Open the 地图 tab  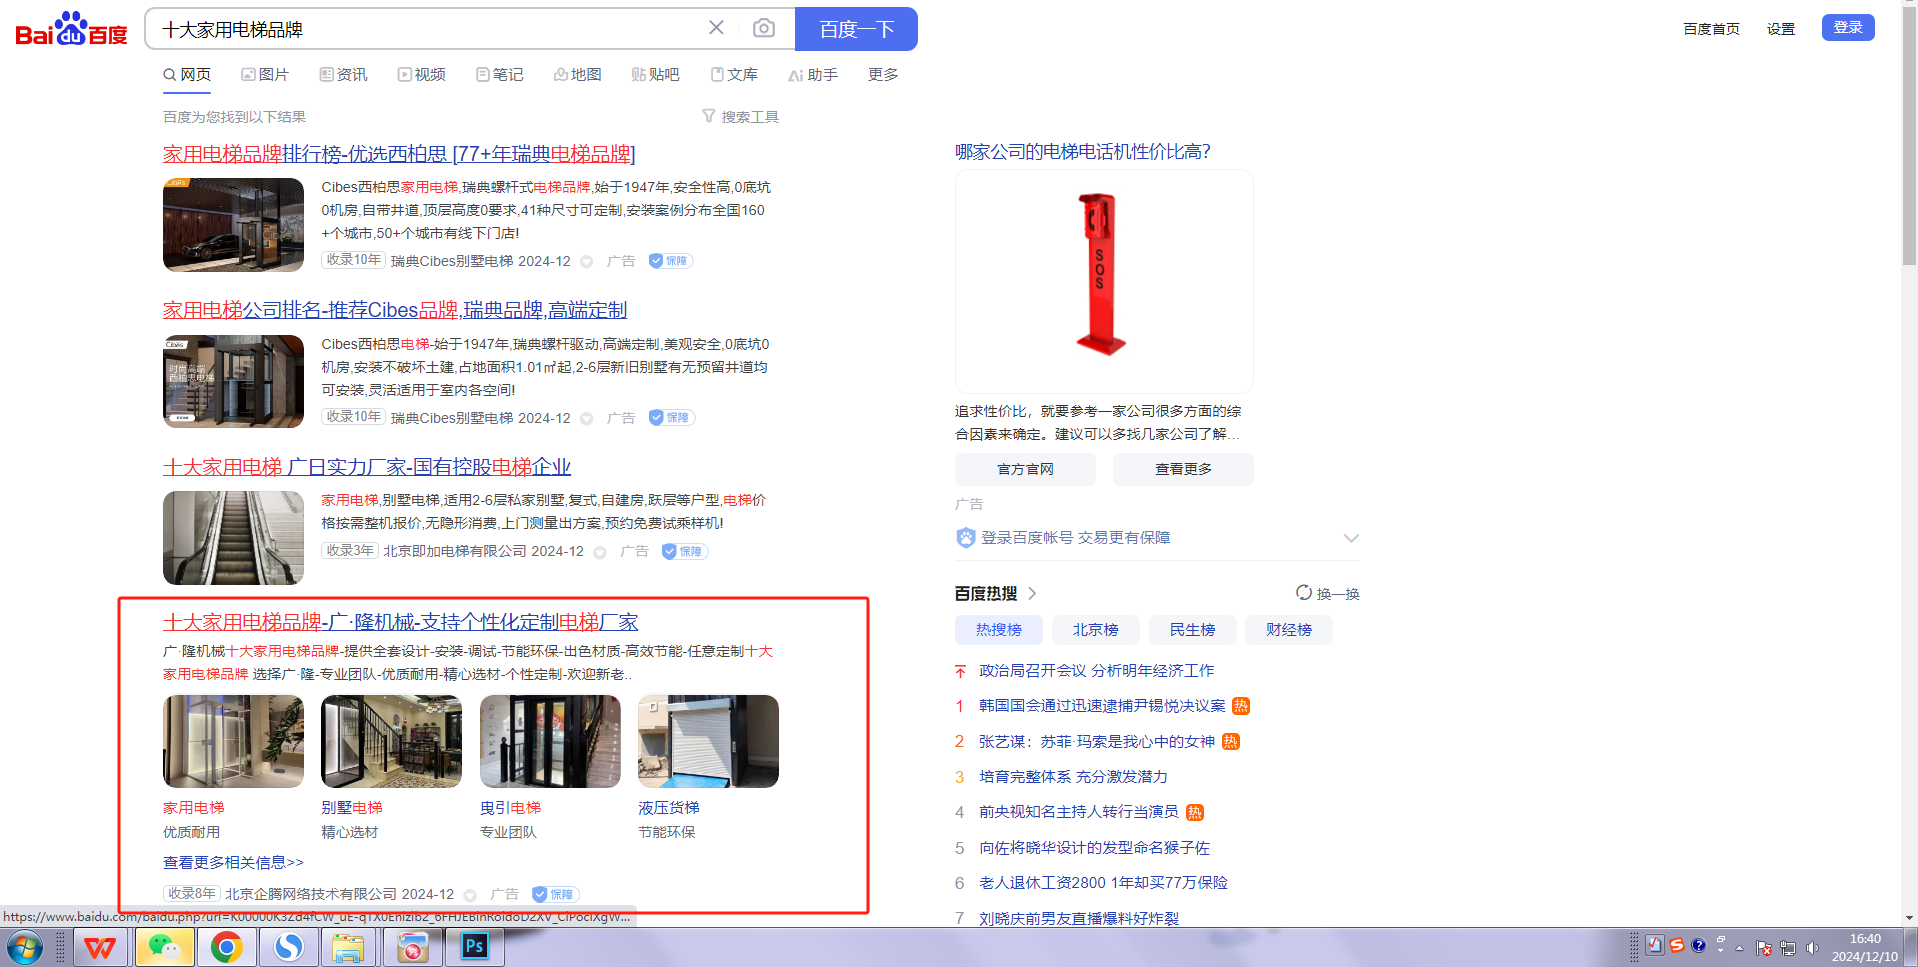click(577, 75)
